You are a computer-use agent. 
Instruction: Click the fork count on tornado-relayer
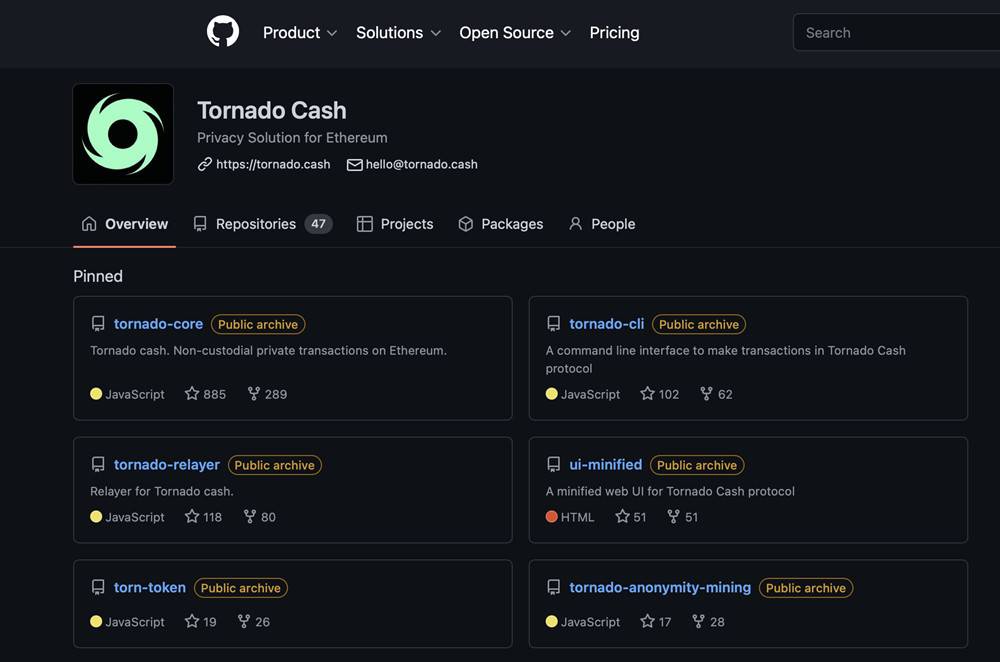tap(268, 517)
